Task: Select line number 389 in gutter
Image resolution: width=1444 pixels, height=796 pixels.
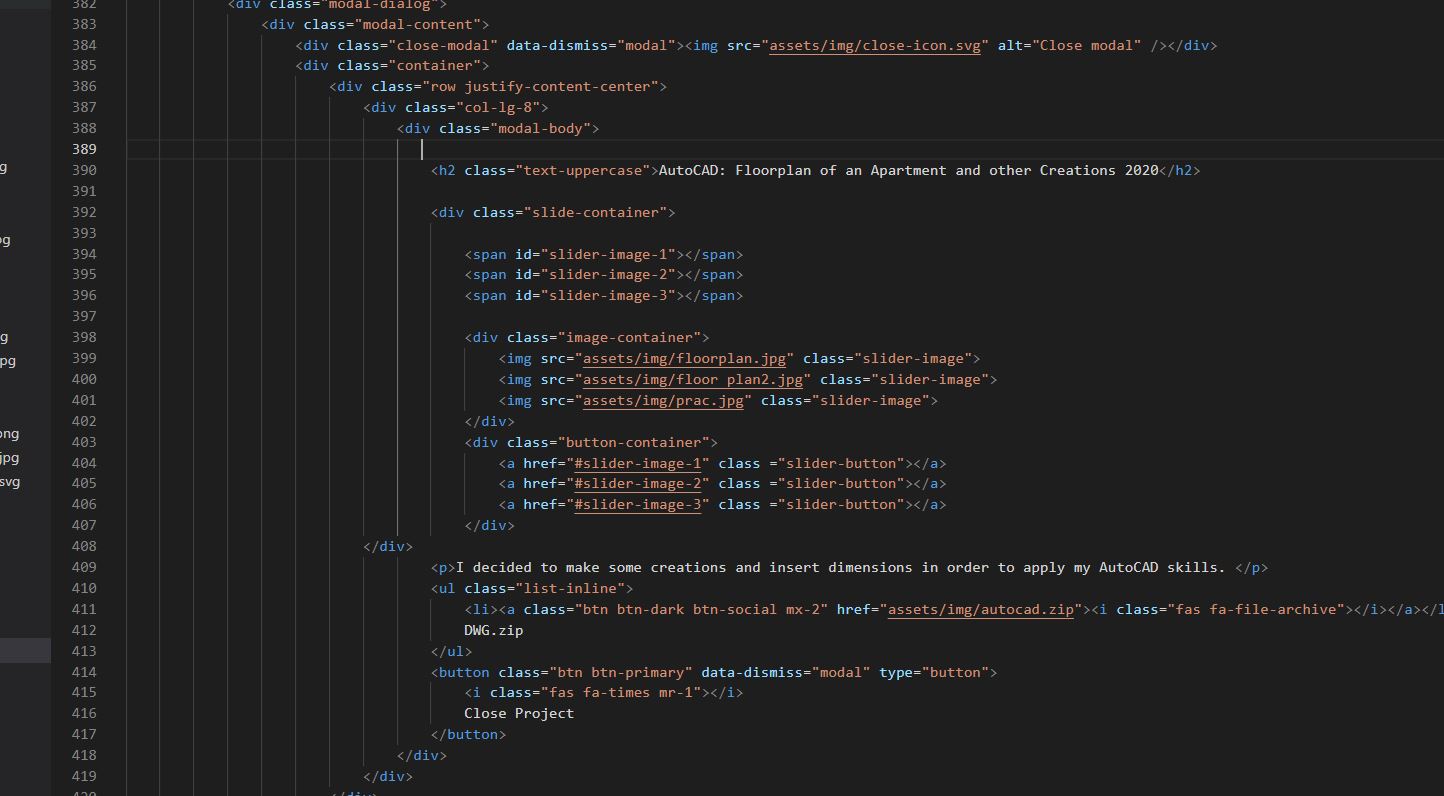Action: click(84, 149)
